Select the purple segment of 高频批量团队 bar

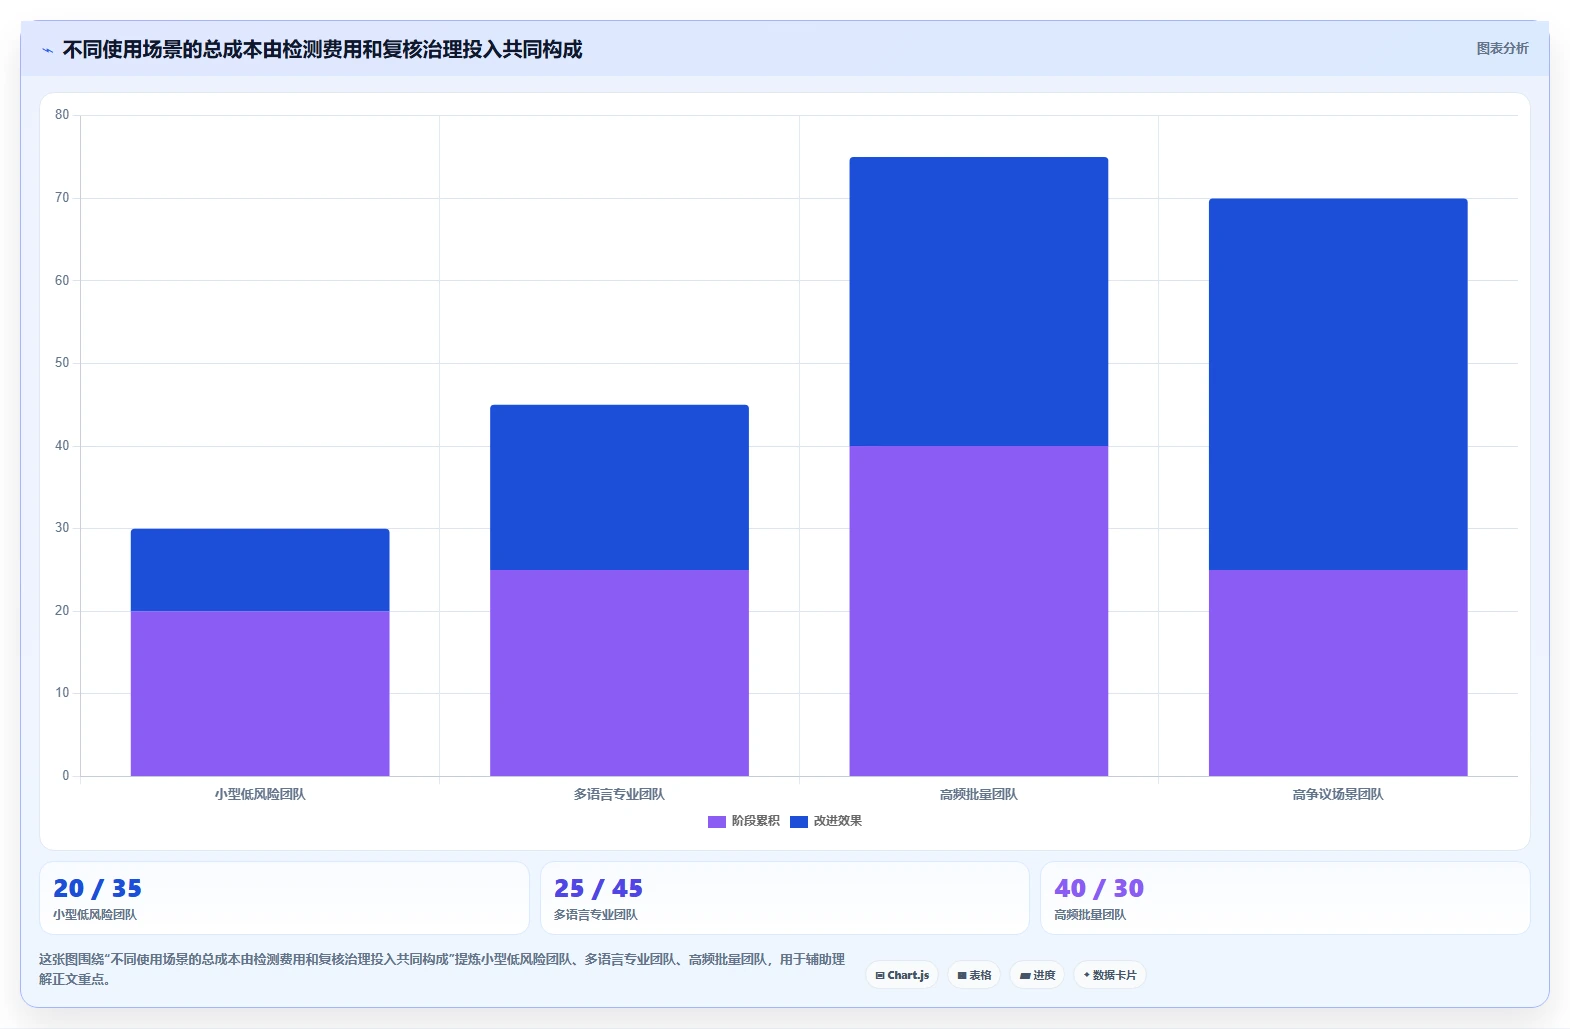point(979,611)
